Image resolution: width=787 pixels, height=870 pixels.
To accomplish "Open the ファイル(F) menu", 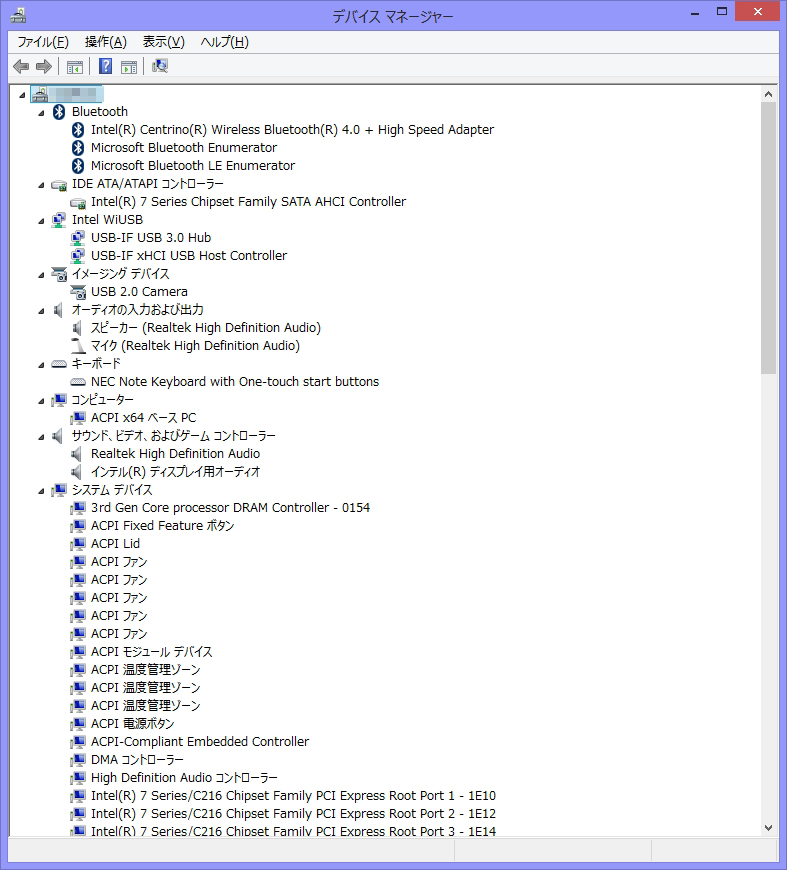I will click(43, 42).
